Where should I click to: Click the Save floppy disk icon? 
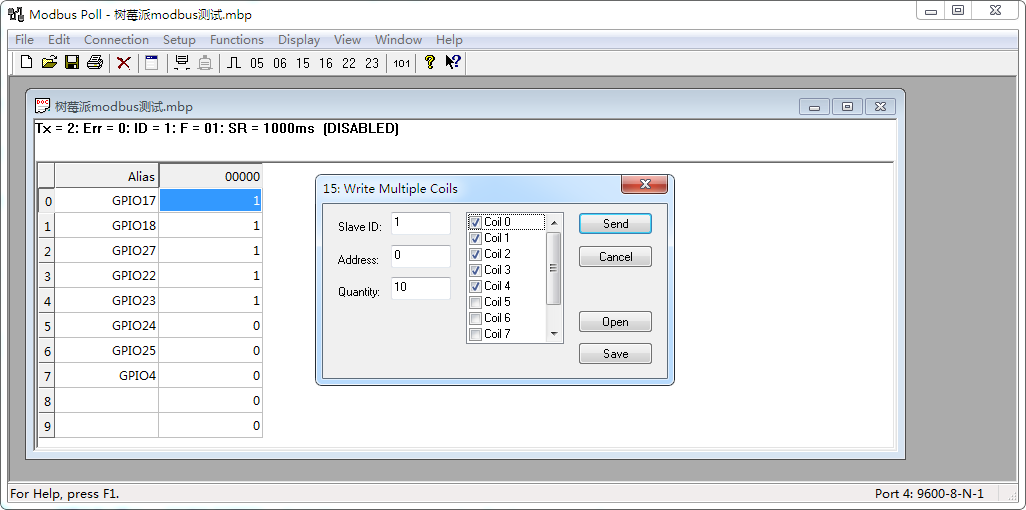pos(72,63)
